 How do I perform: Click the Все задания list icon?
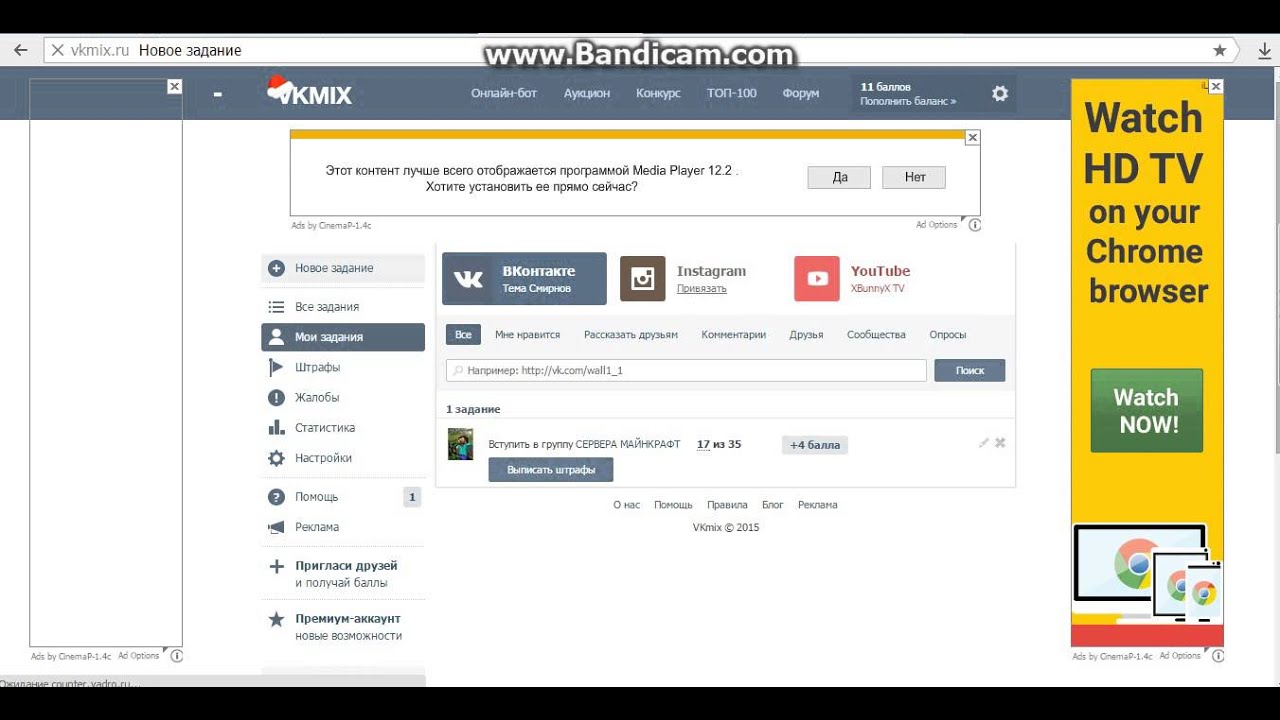pyautogui.click(x=276, y=307)
